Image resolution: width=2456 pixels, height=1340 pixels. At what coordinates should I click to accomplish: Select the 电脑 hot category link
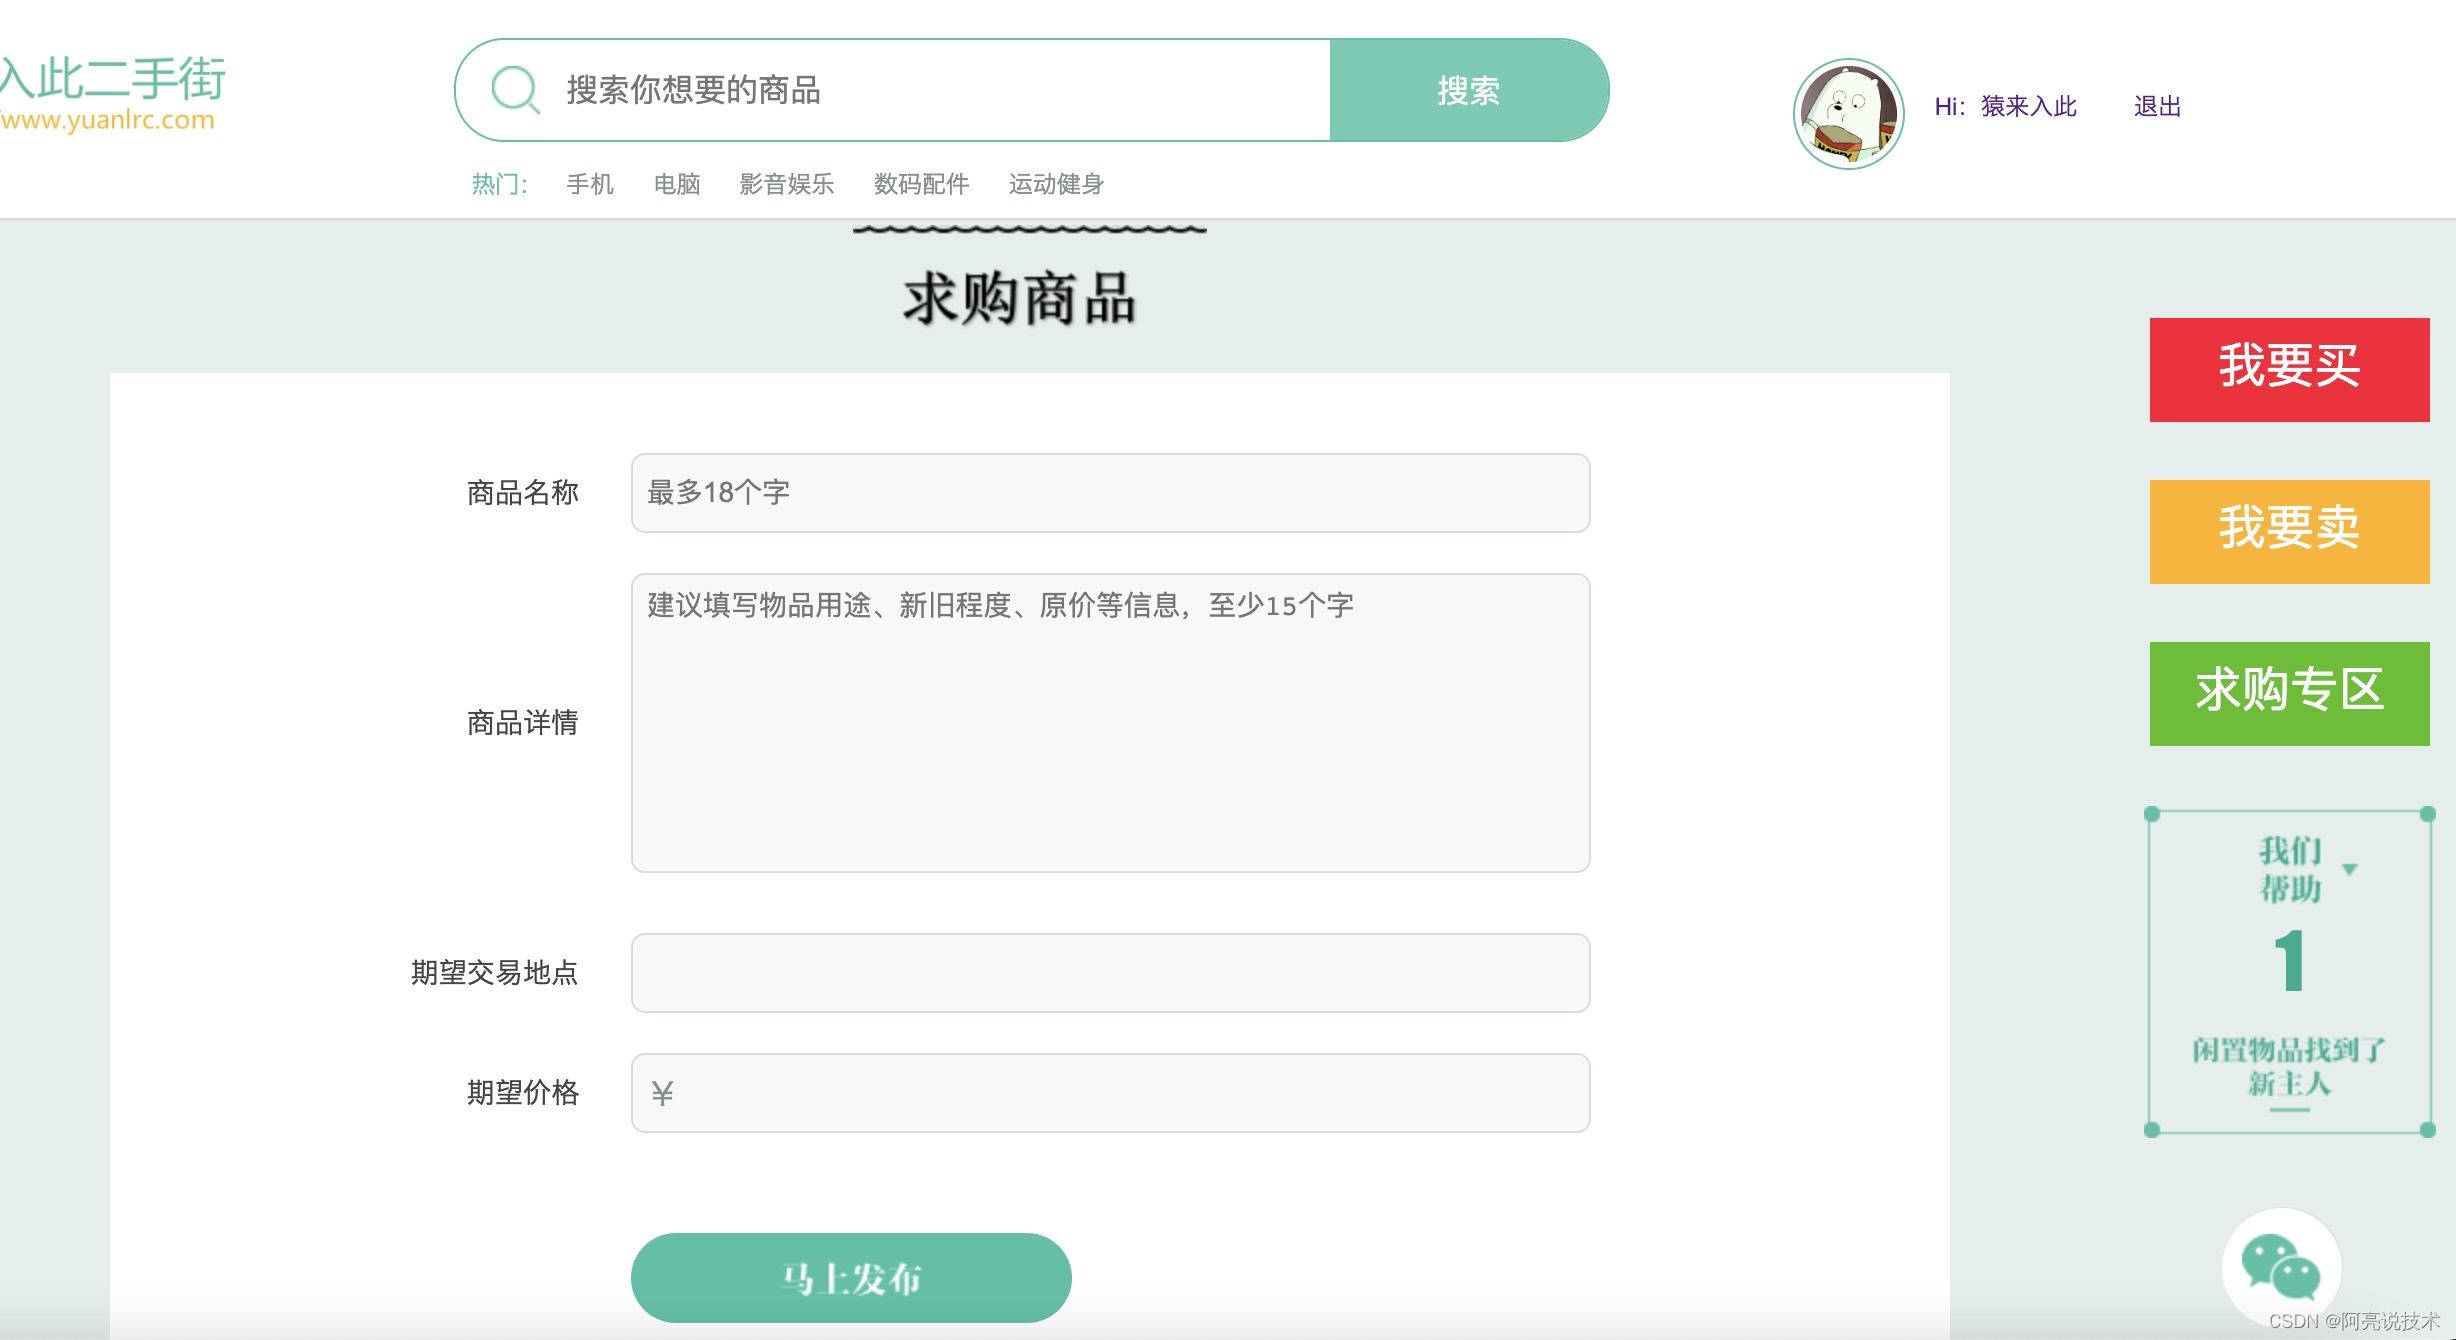tap(677, 184)
